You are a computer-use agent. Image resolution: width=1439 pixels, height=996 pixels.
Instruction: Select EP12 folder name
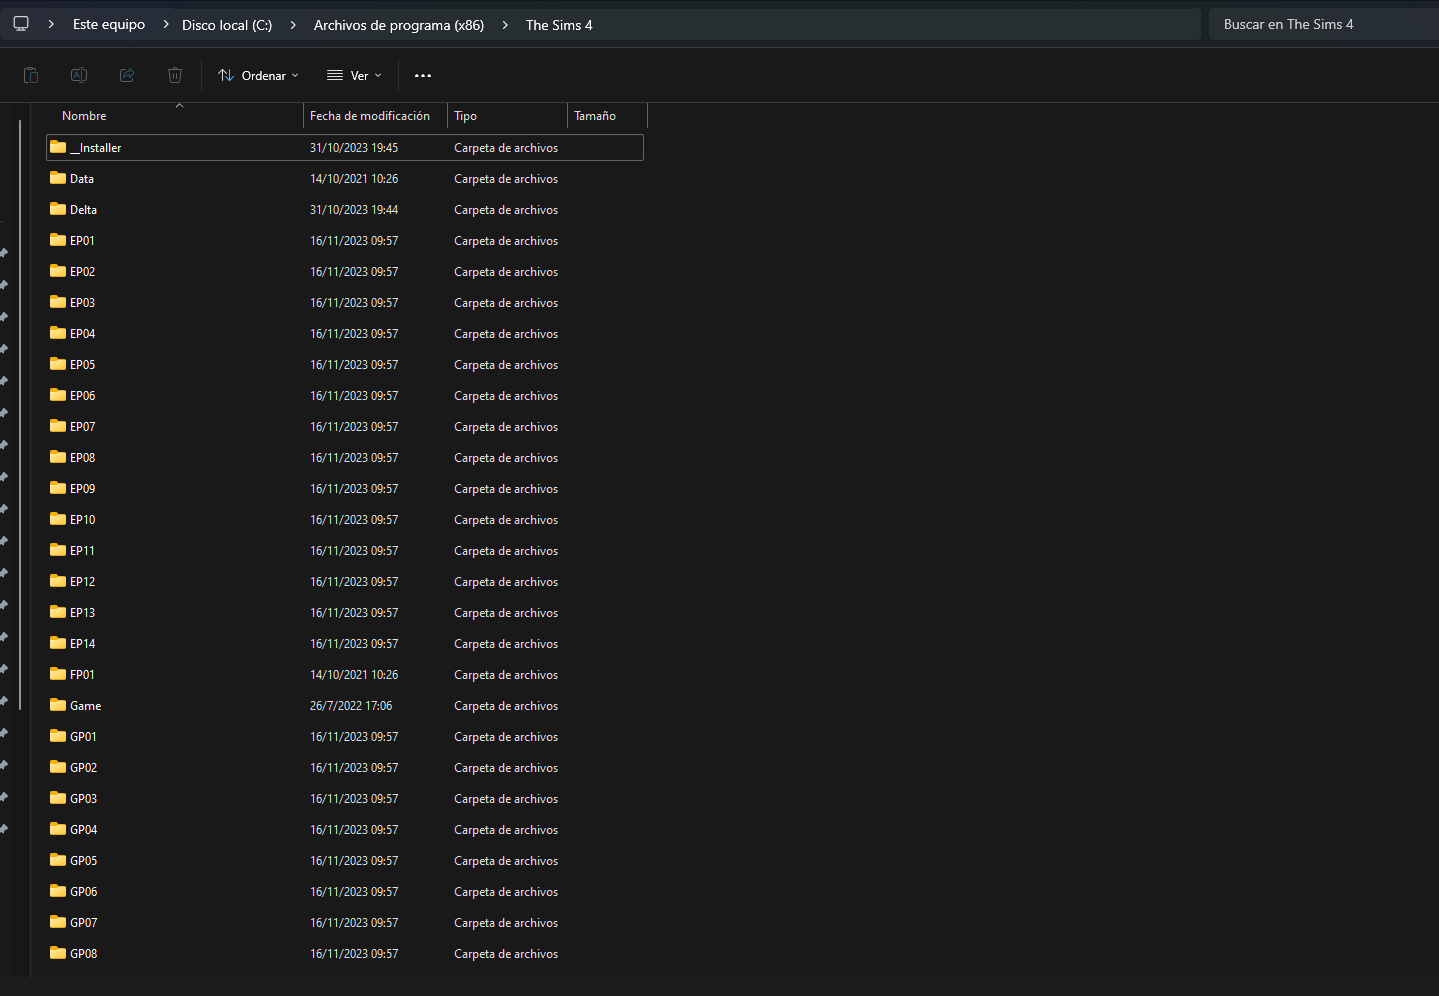(x=83, y=582)
